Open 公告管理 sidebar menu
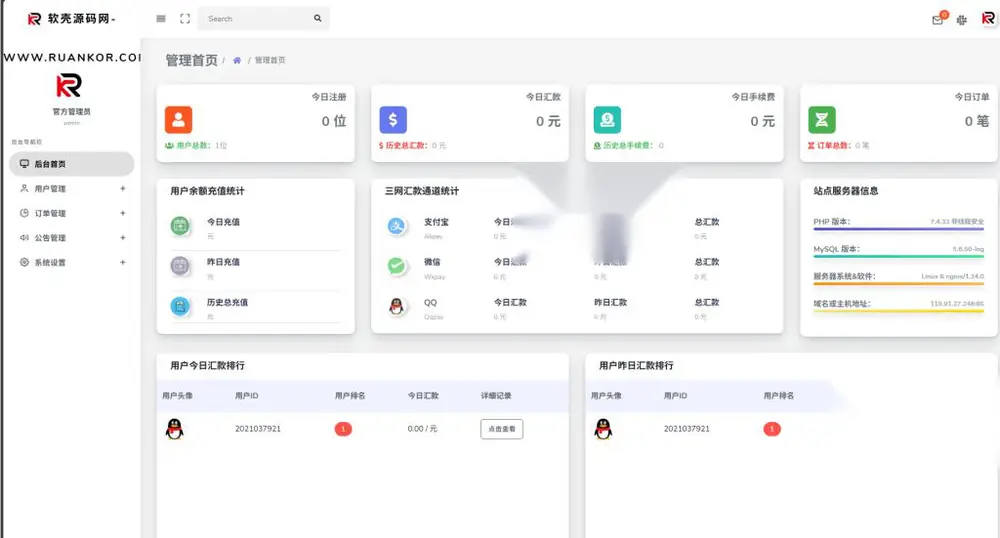Image resolution: width=1000 pixels, height=538 pixels. (x=71, y=238)
